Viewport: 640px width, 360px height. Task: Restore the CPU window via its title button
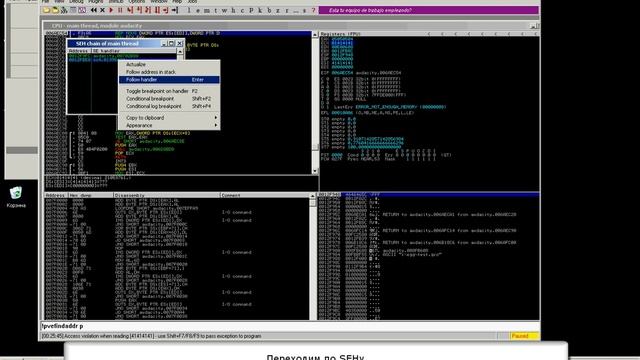click(x=533, y=26)
